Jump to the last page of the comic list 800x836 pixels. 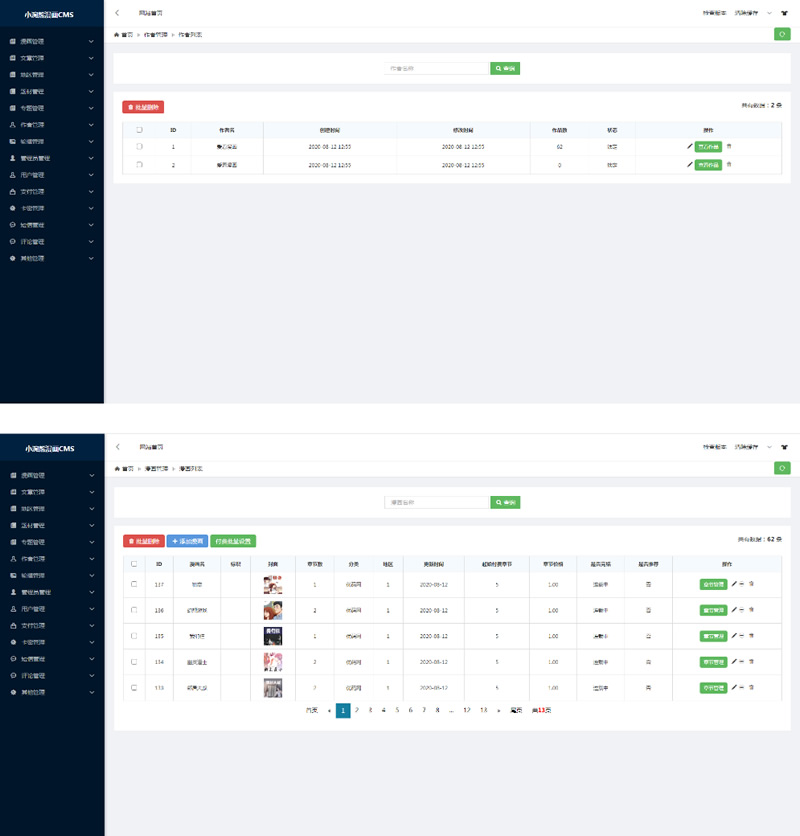tap(516, 710)
